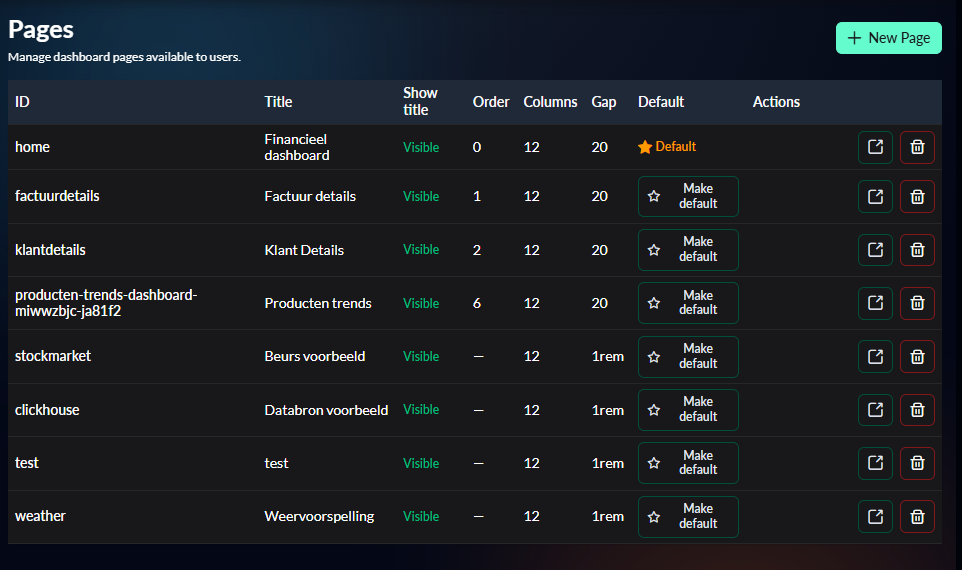Open the factuurdetails page in new window

coord(875,196)
